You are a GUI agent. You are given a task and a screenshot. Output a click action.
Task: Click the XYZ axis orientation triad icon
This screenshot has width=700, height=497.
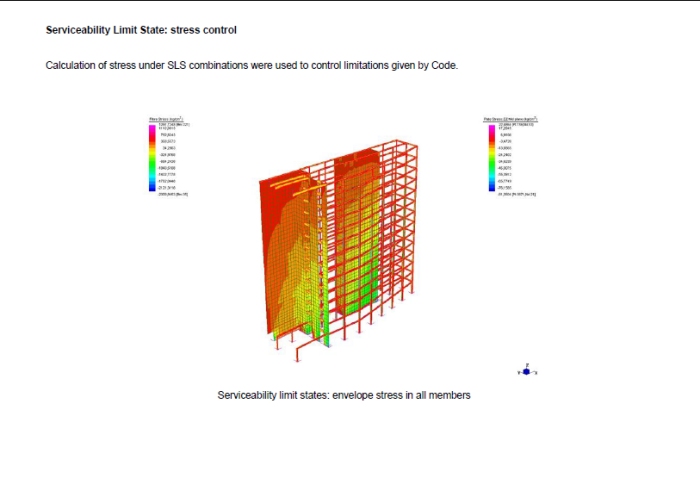[527, 370]
